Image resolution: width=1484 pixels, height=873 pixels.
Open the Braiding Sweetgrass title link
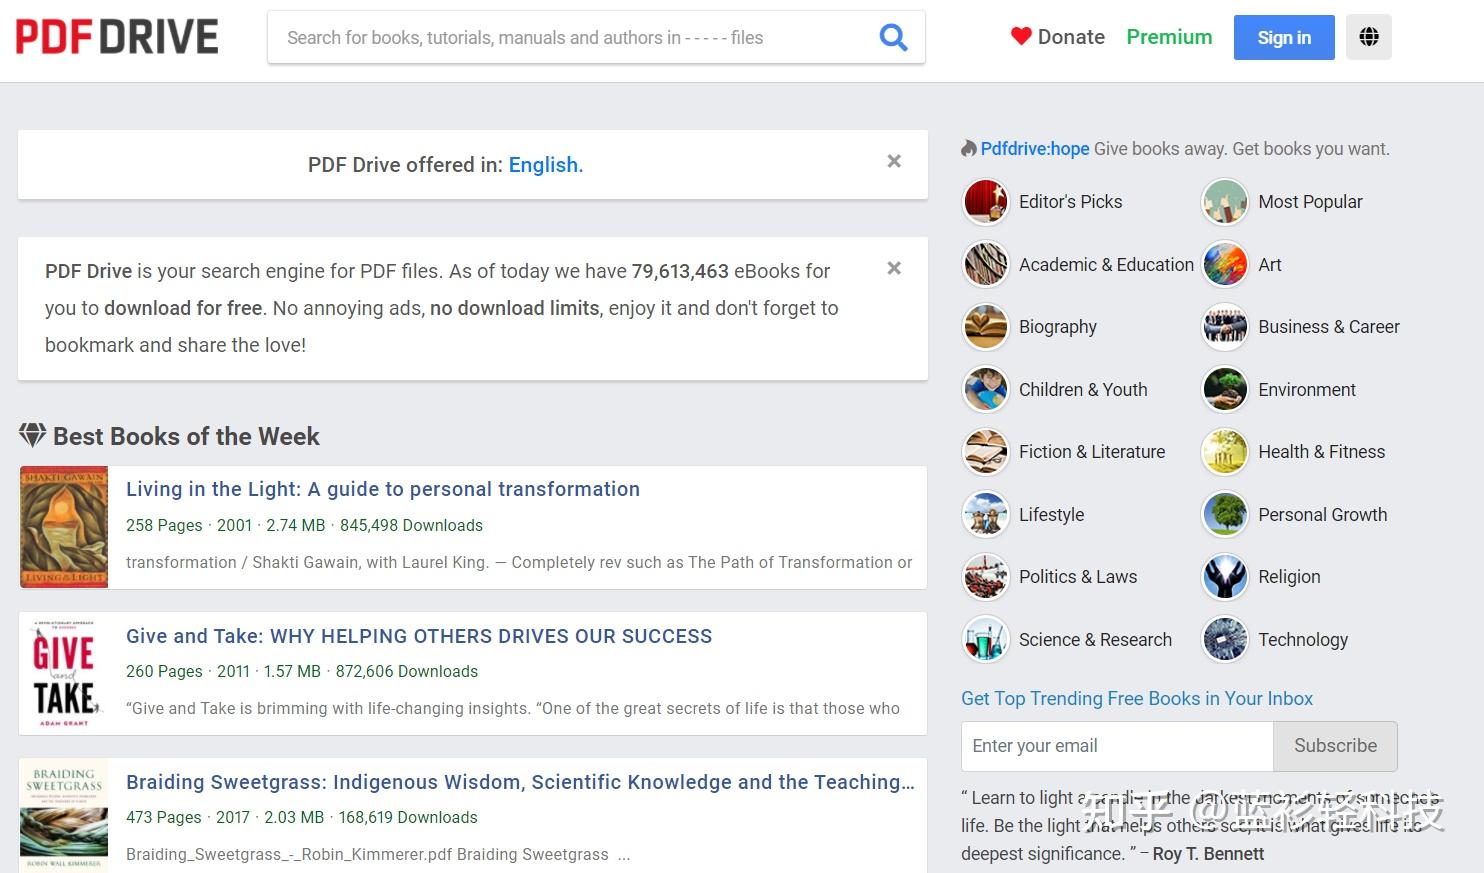(520, 782)
